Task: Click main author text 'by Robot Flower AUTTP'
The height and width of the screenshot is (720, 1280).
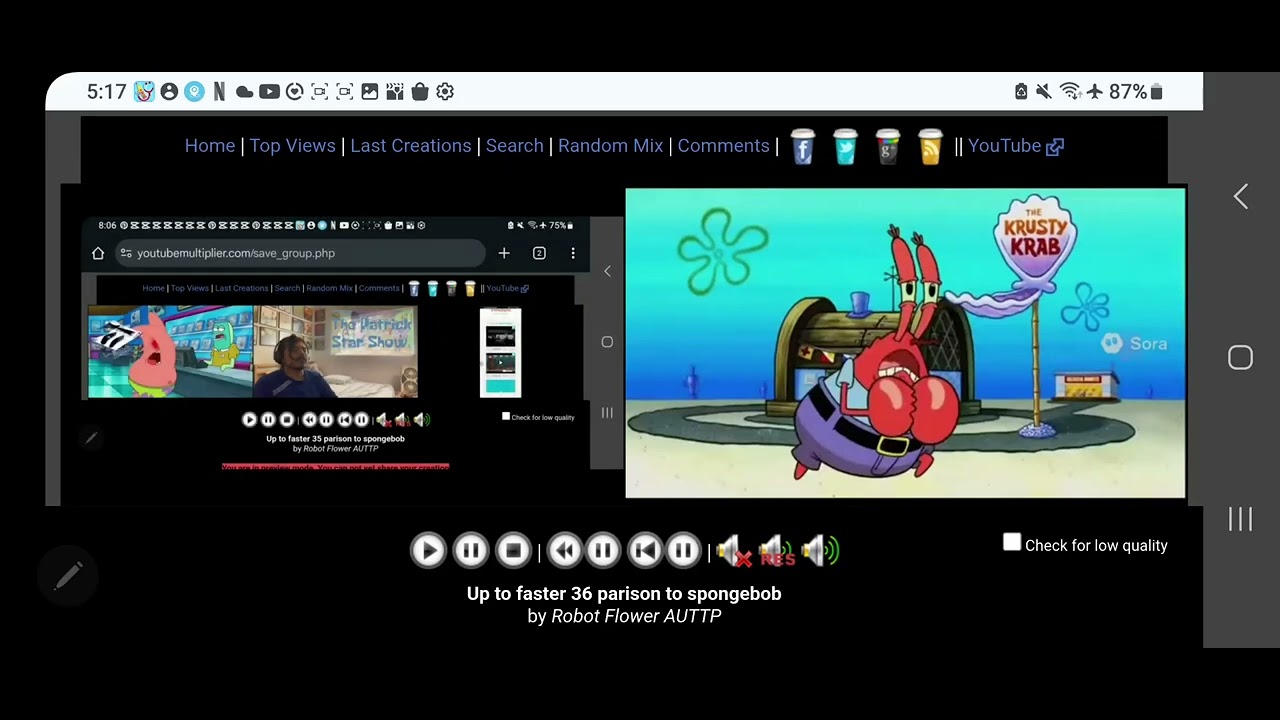Action: [624, 616]
